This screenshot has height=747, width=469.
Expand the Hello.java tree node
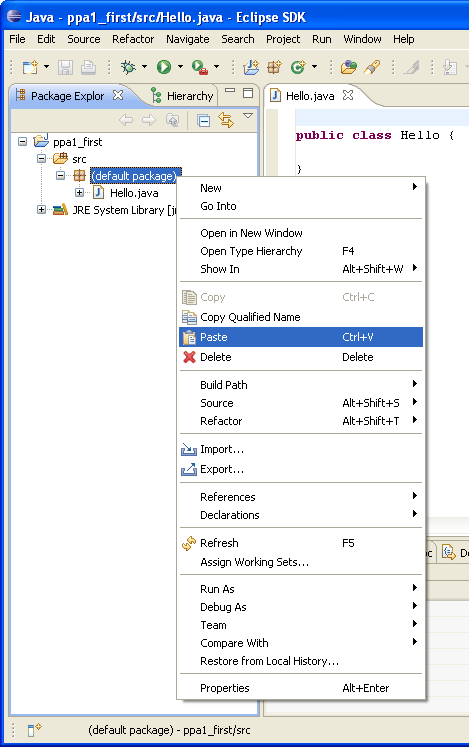coord(80,193)
